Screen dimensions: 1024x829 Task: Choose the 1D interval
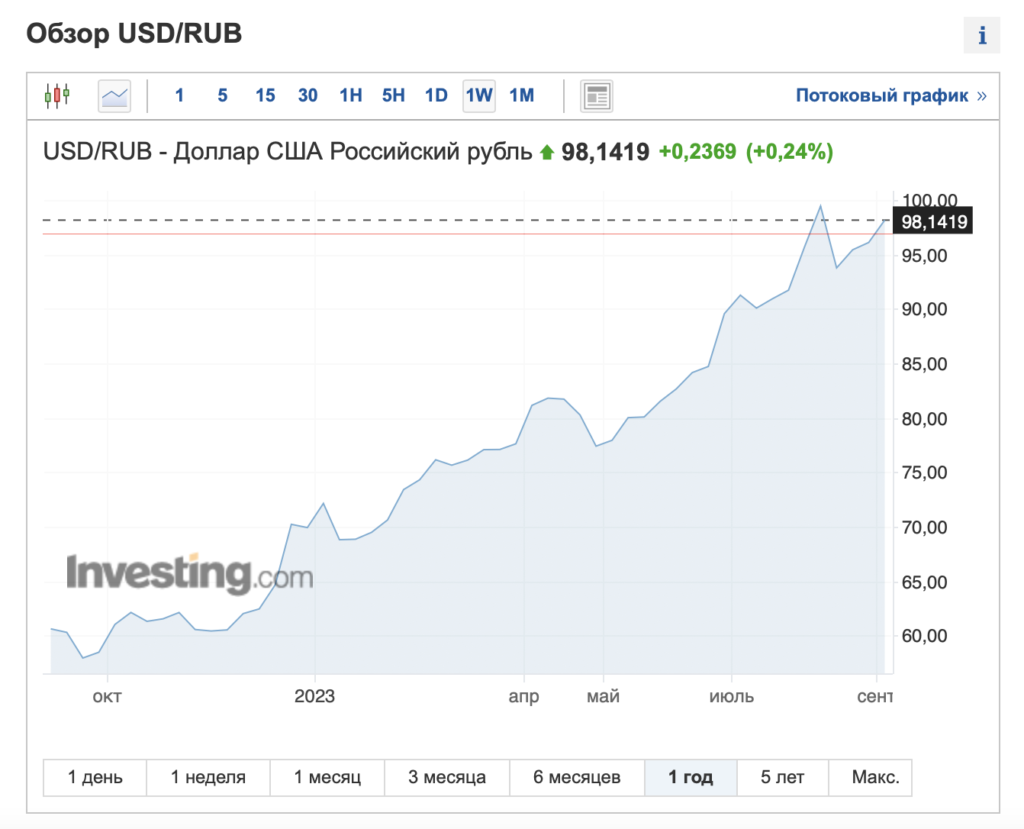pos(436,96)
